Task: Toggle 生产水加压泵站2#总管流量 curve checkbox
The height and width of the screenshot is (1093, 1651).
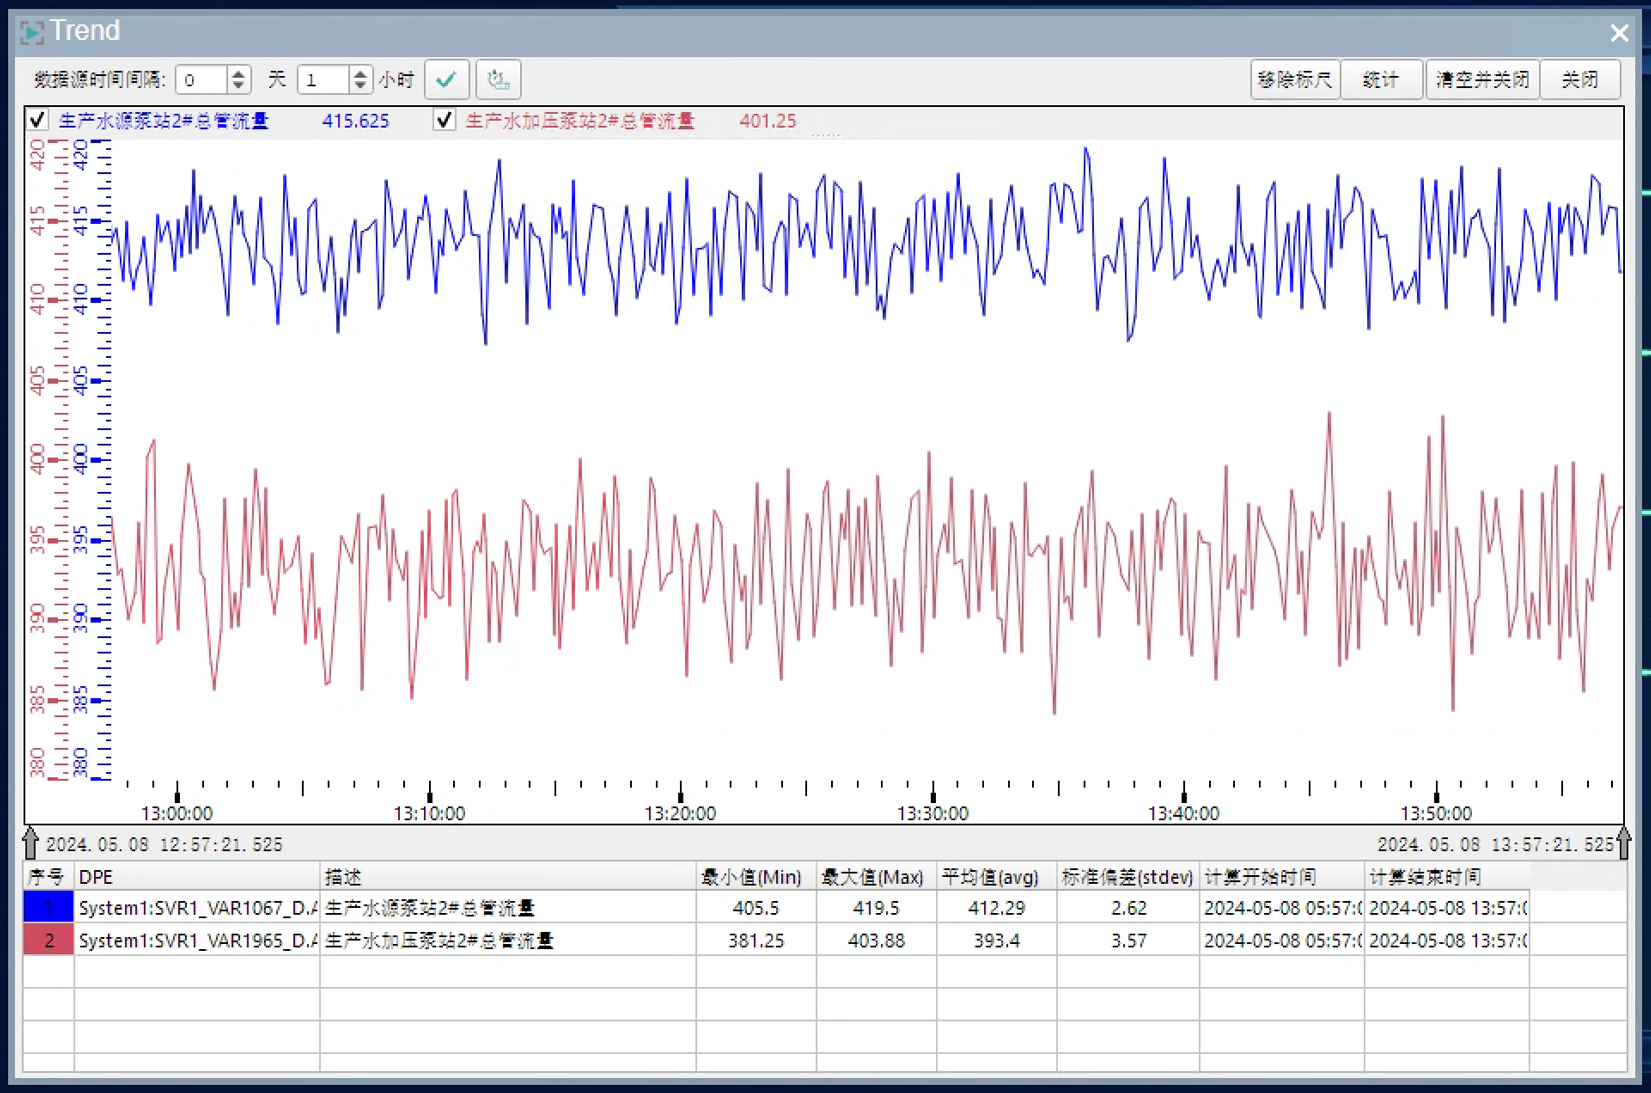Action: tap(444, 120)
